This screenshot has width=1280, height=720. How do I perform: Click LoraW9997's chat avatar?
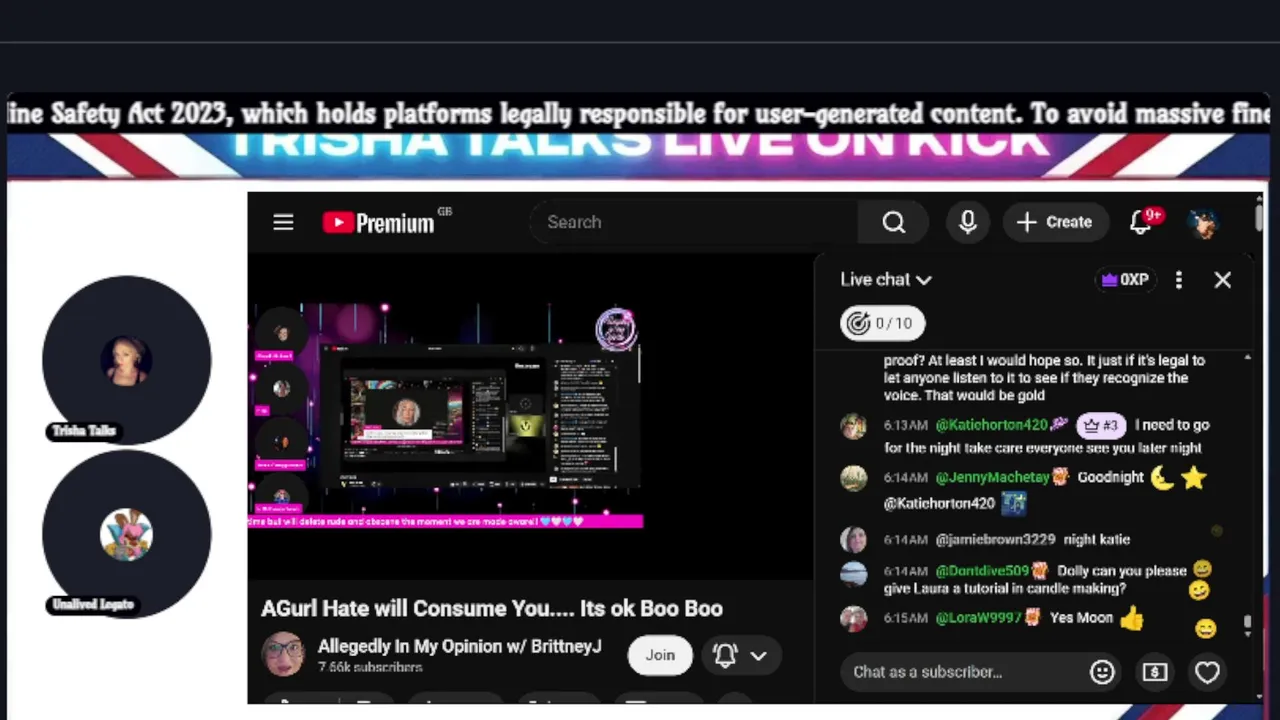(853, 619)
